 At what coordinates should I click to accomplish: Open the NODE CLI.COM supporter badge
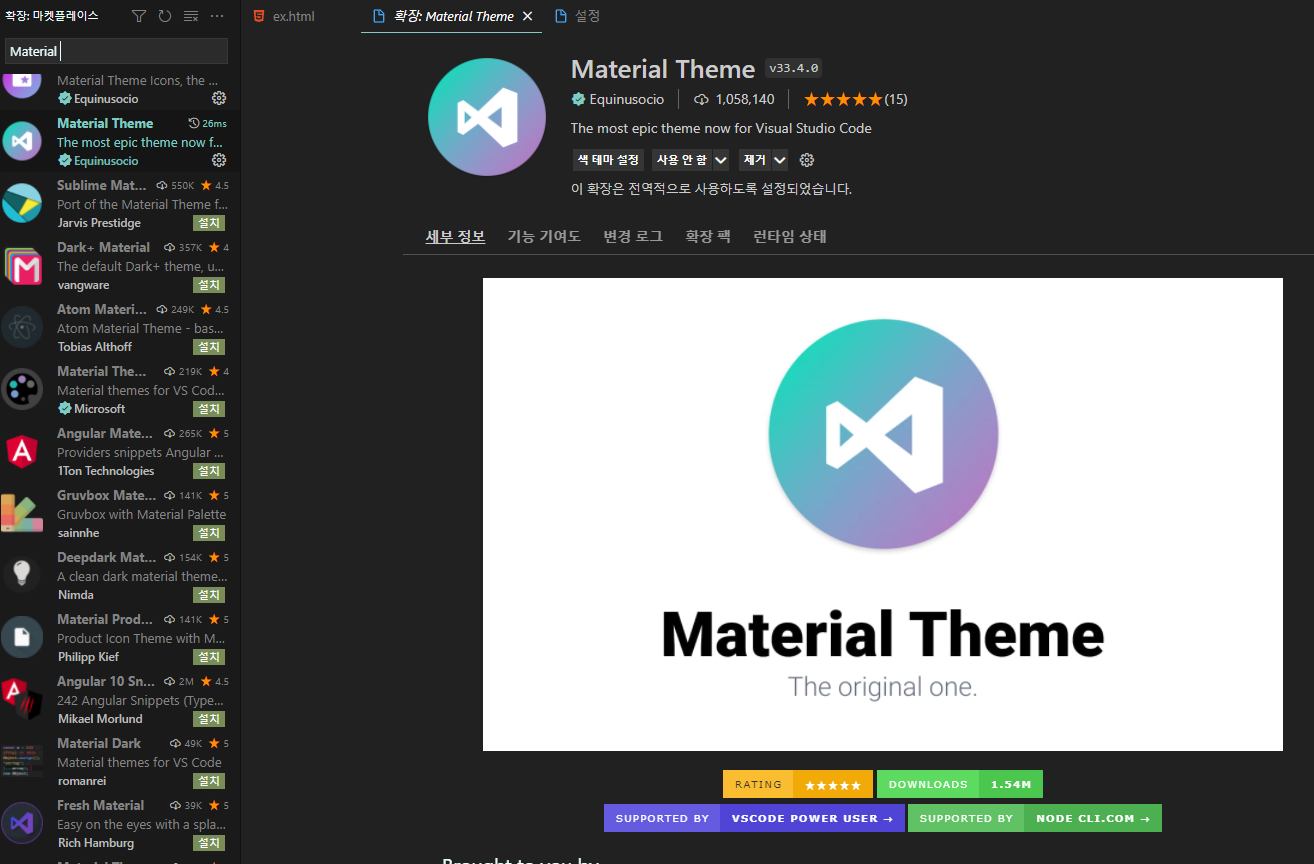(x=1035, y=818)
